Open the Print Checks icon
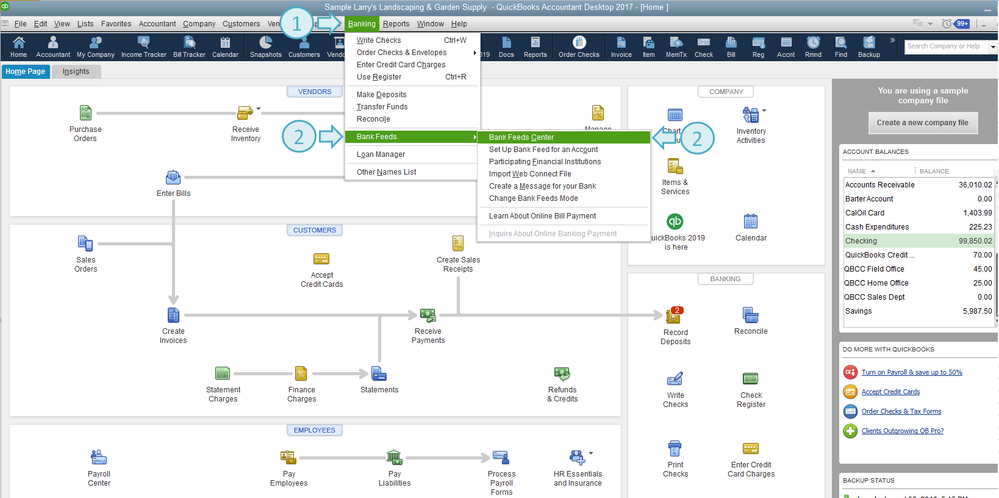The width and height of the screenshot is (999, 498). click(x=675, y=448)
